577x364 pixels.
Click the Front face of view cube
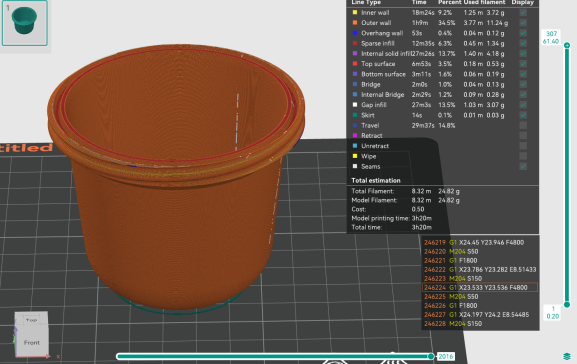tap(32, 343)
